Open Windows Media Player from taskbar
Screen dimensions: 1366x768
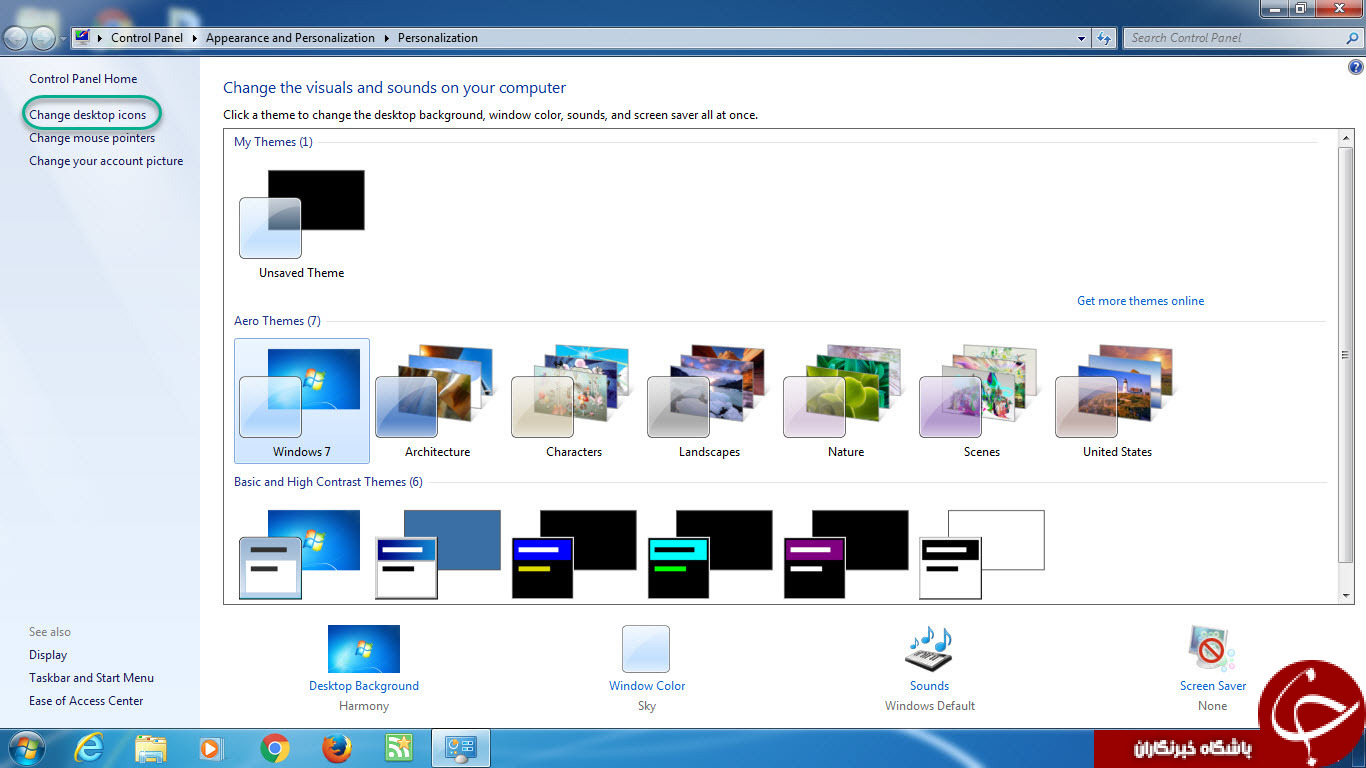211,748
